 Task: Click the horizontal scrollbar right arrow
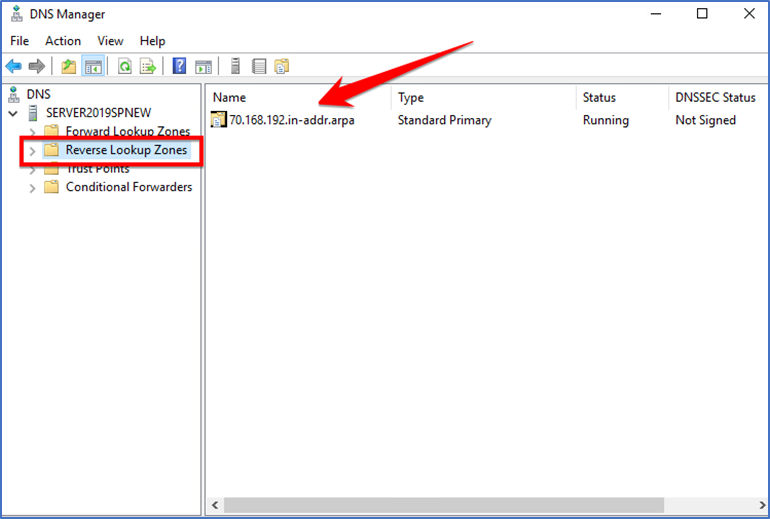pyautogui.click(x=762, y=505)
